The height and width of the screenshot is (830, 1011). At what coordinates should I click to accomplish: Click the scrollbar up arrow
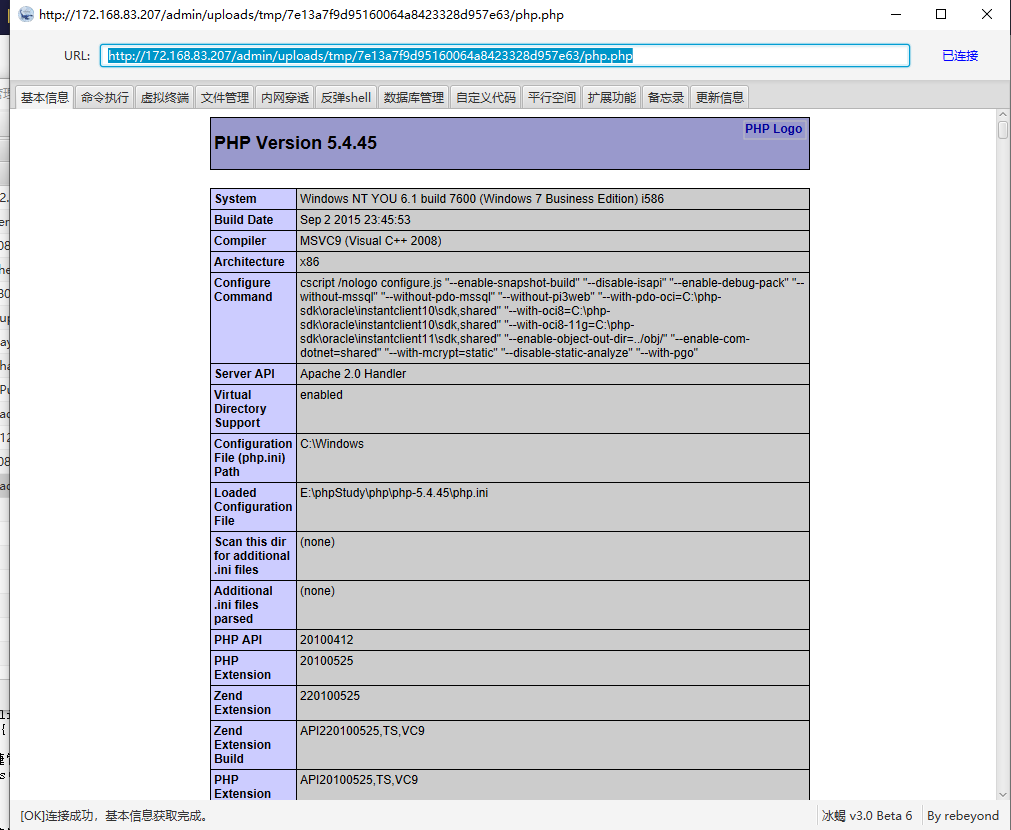(x=1003, y=115)
